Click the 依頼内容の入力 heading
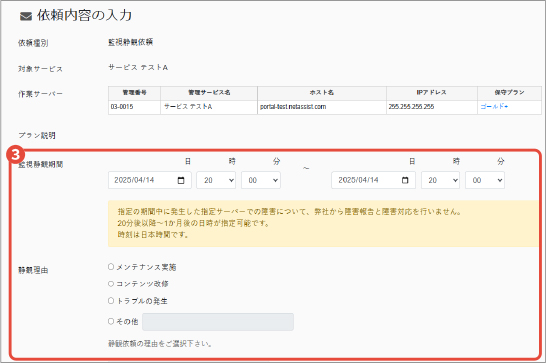This screenshot has height=363, width=546. [85, 16]
